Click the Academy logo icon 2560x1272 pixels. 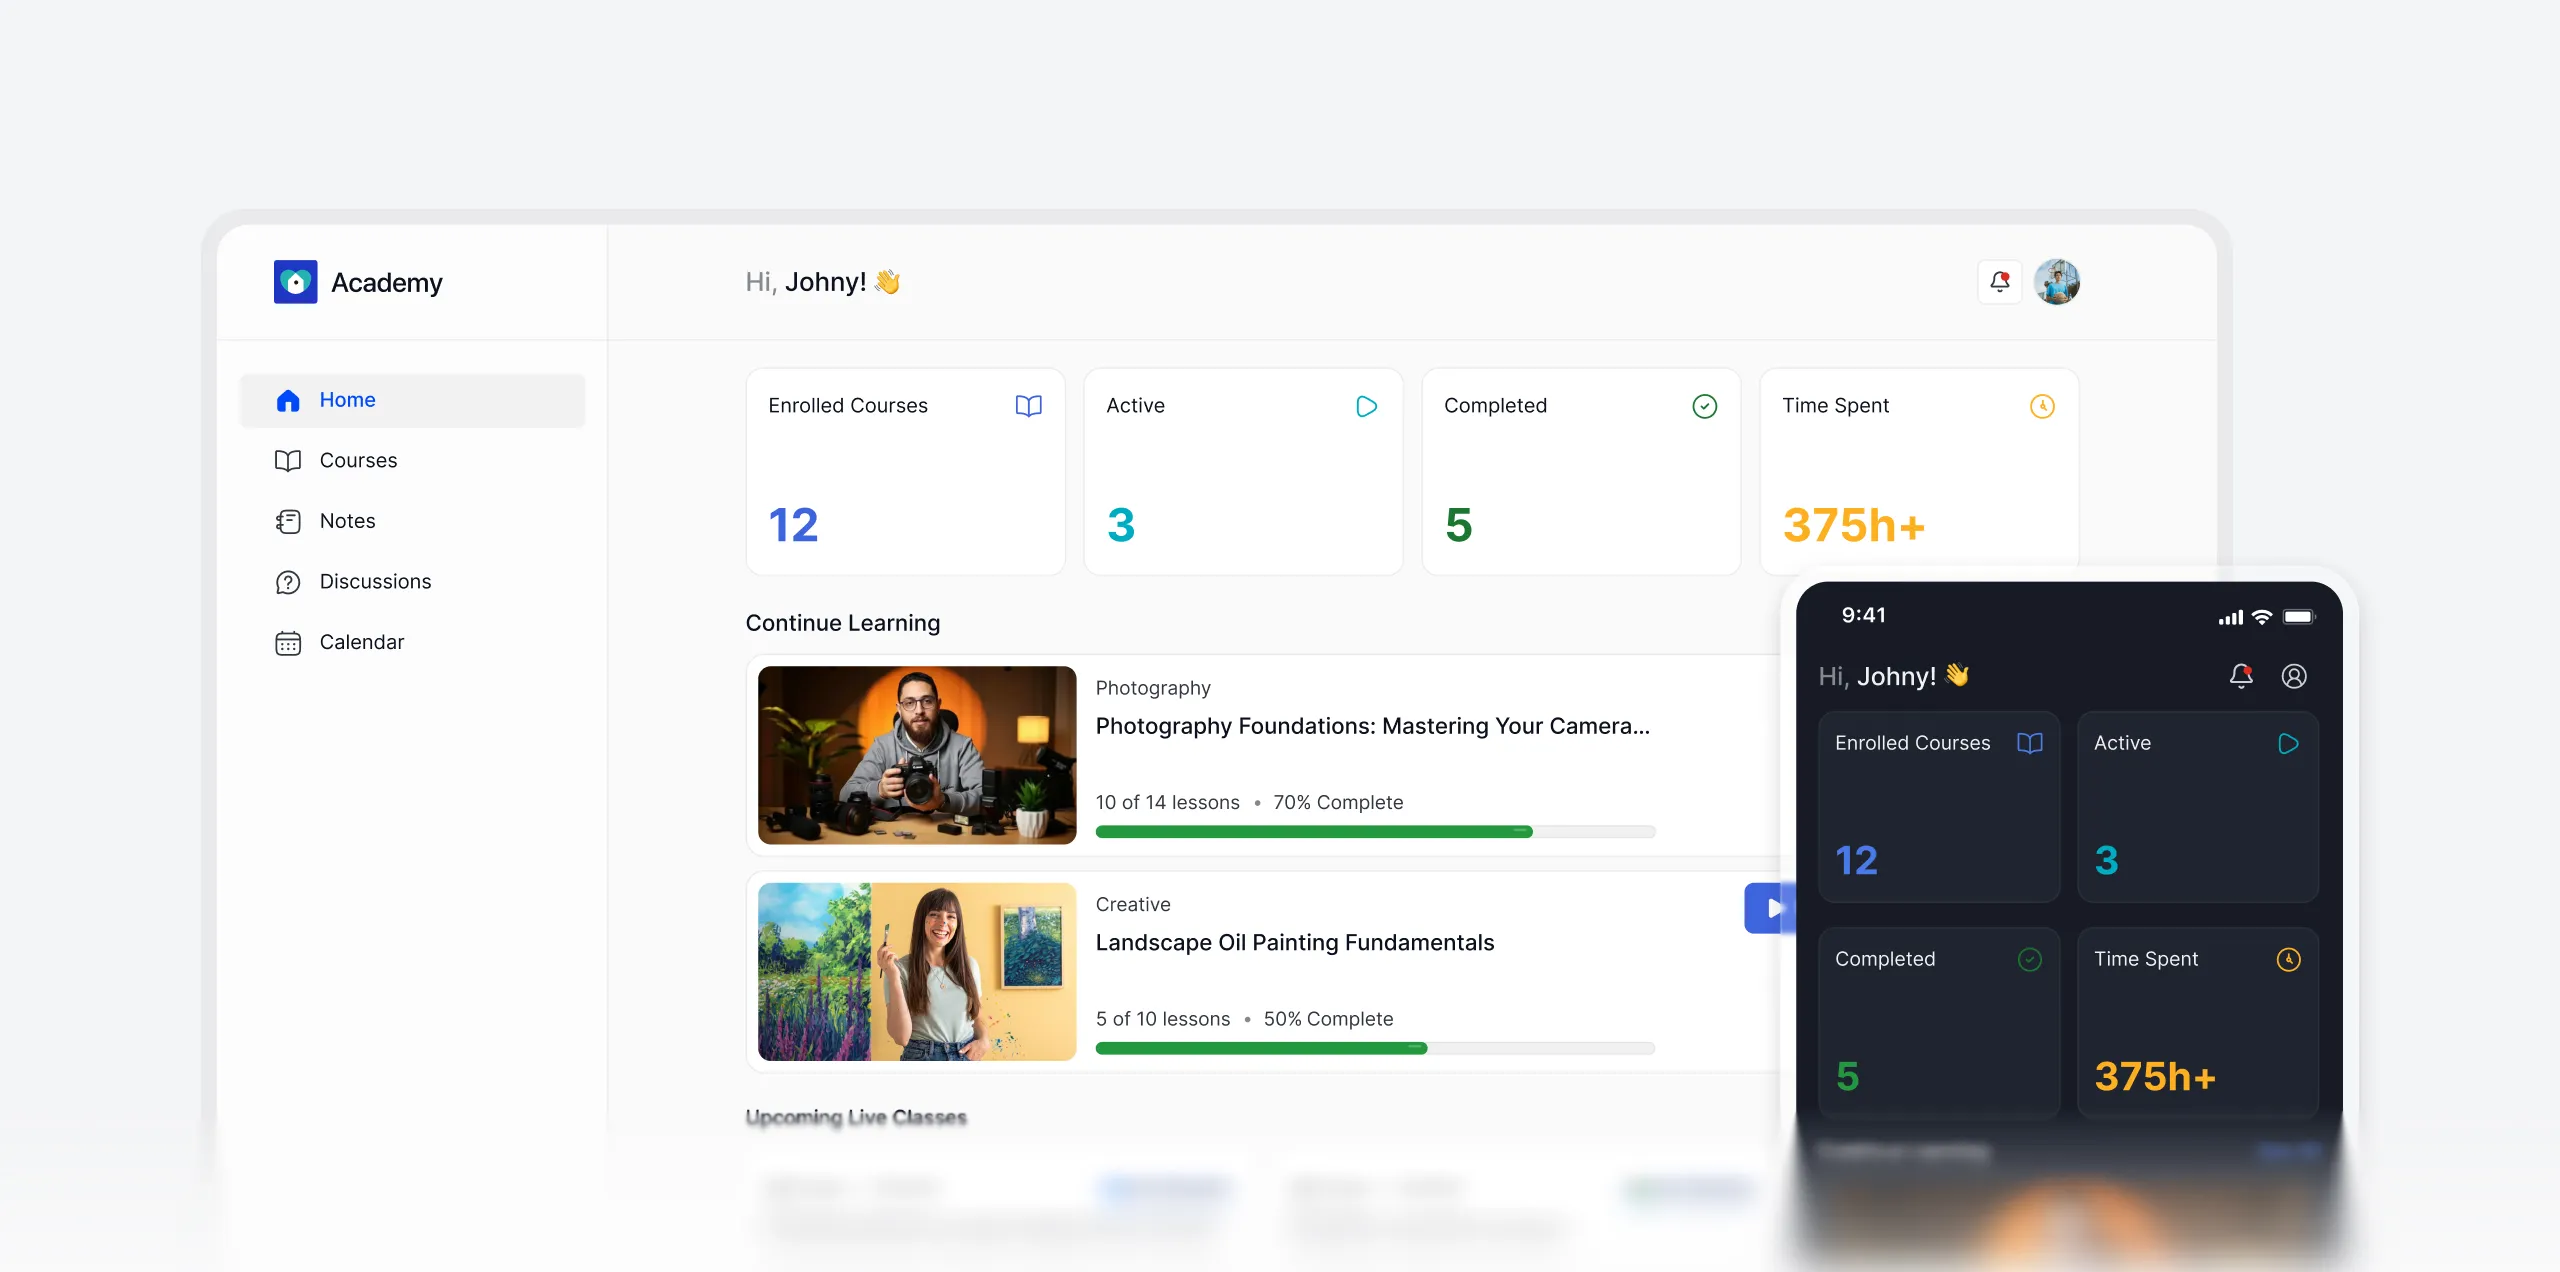(295, 282)
